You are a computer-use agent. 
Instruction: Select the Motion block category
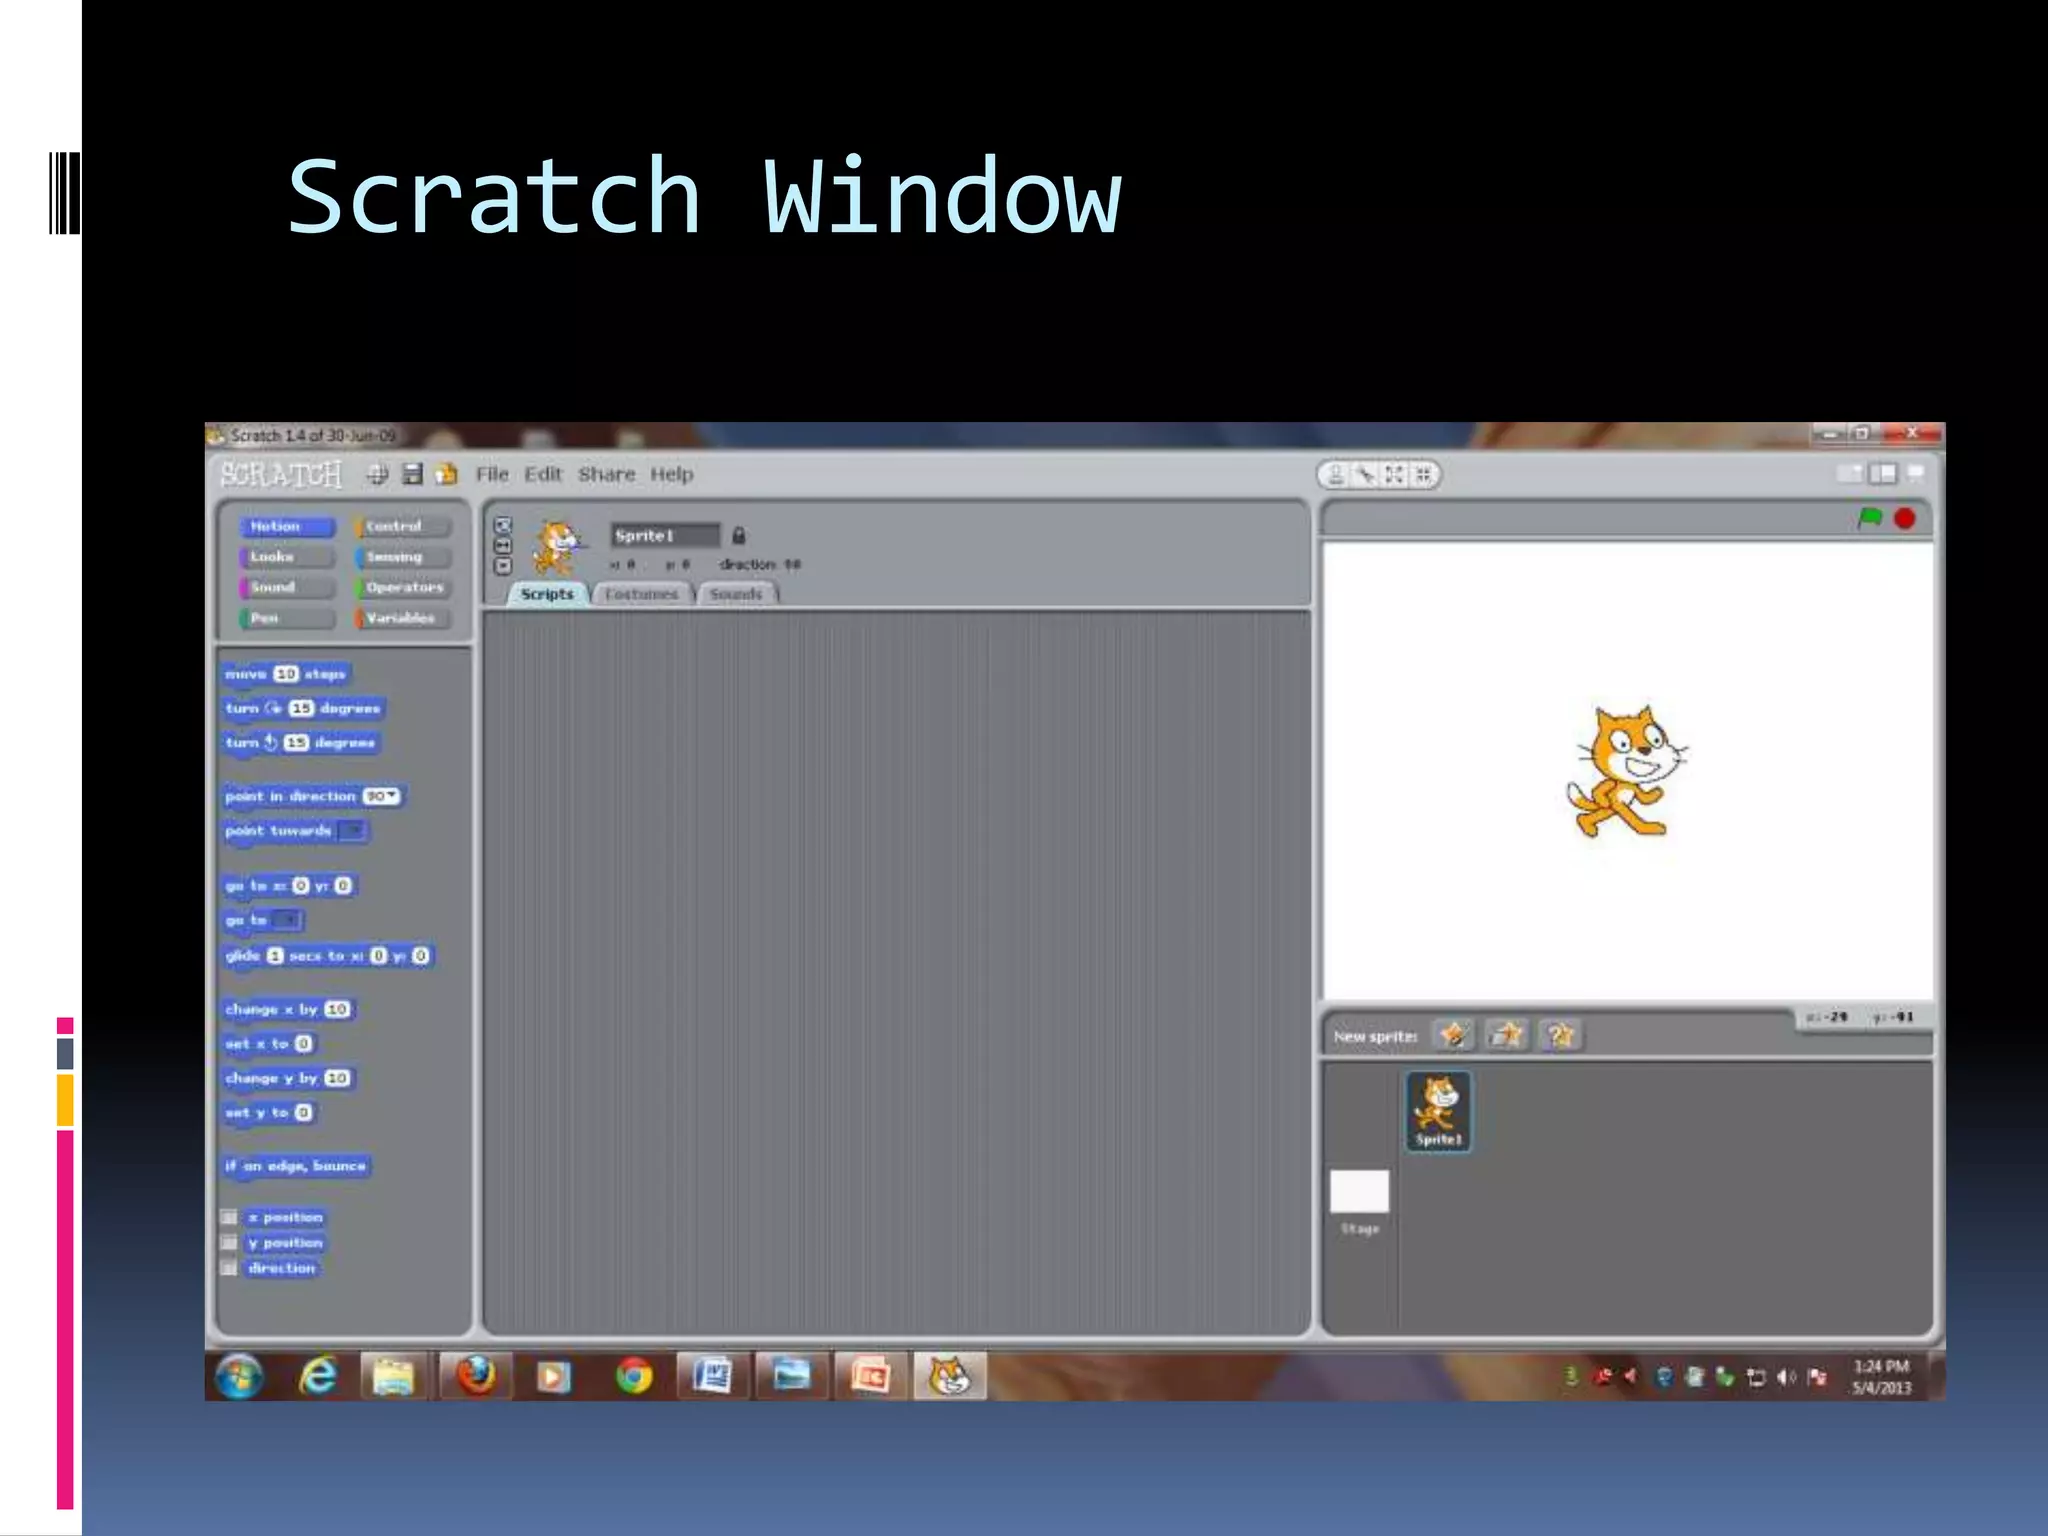(x=287, y=526)
